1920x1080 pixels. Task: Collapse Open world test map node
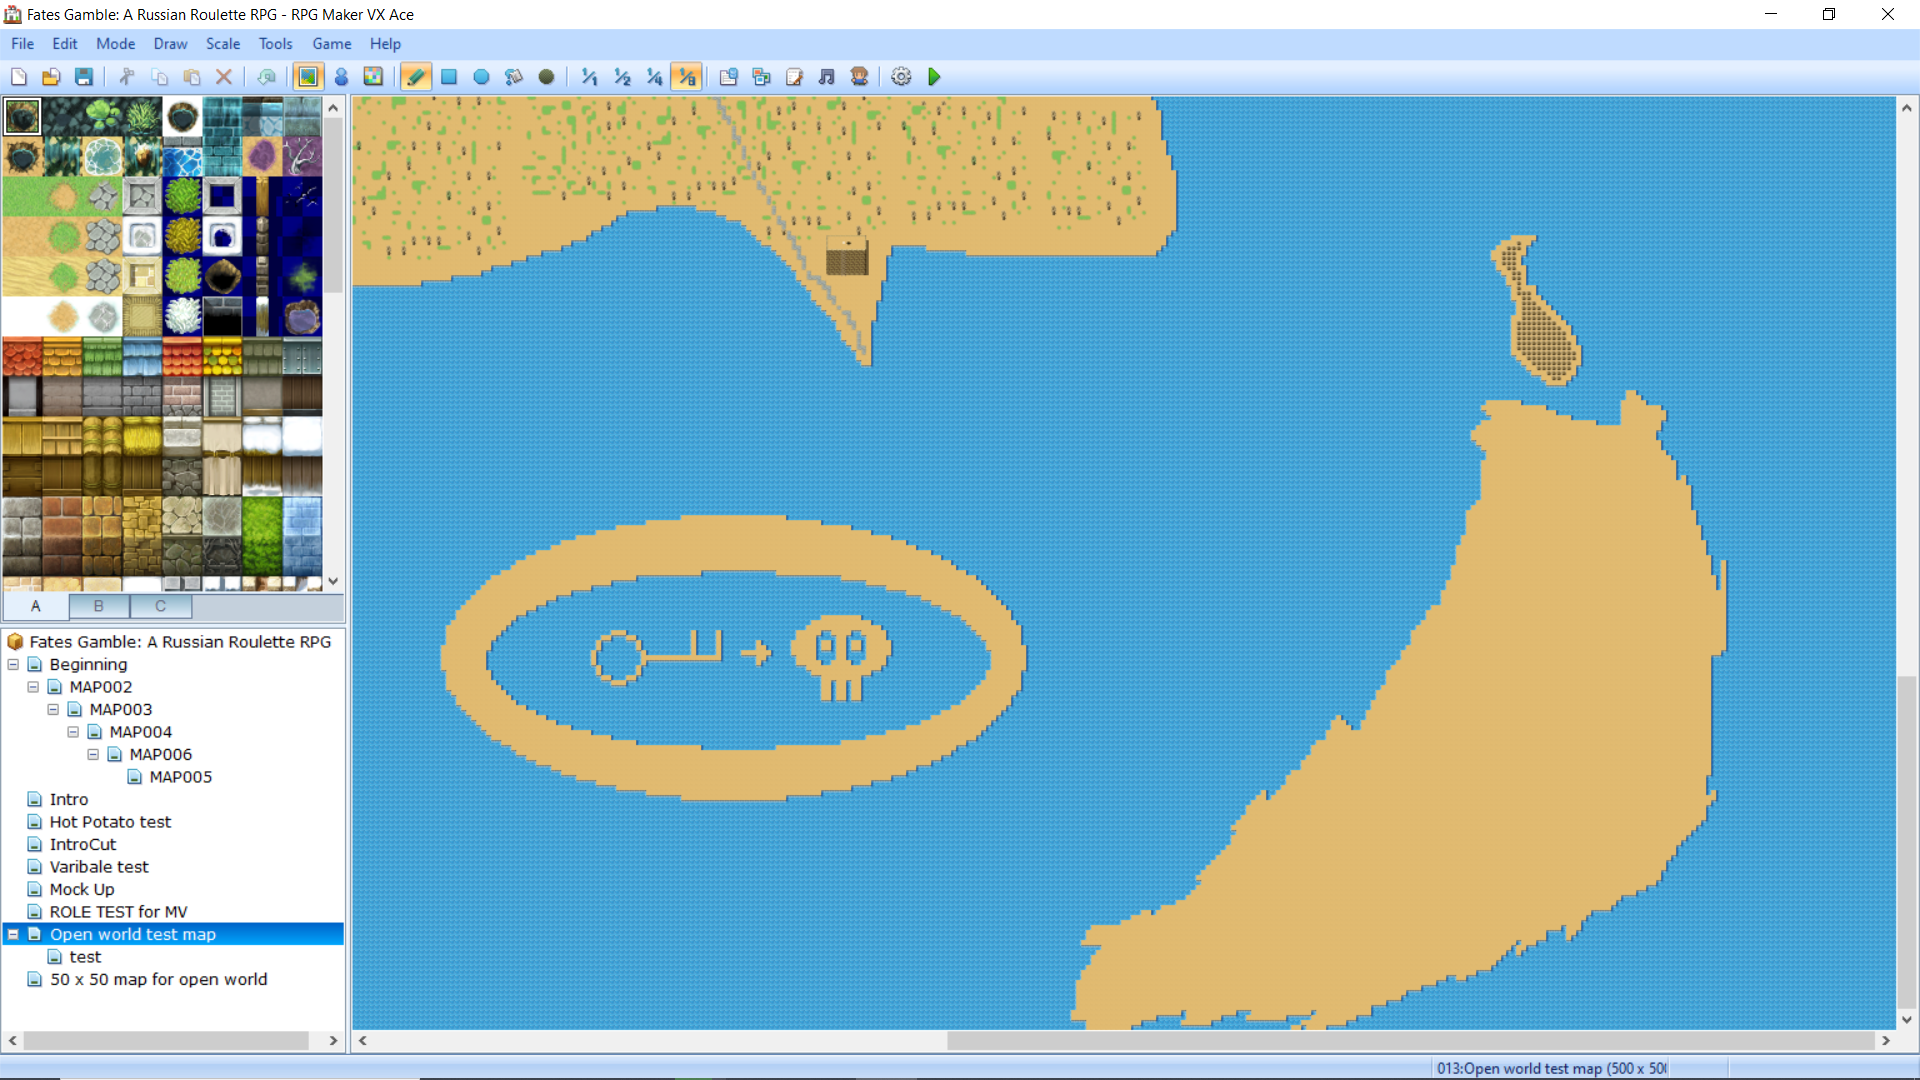(13, 935)
